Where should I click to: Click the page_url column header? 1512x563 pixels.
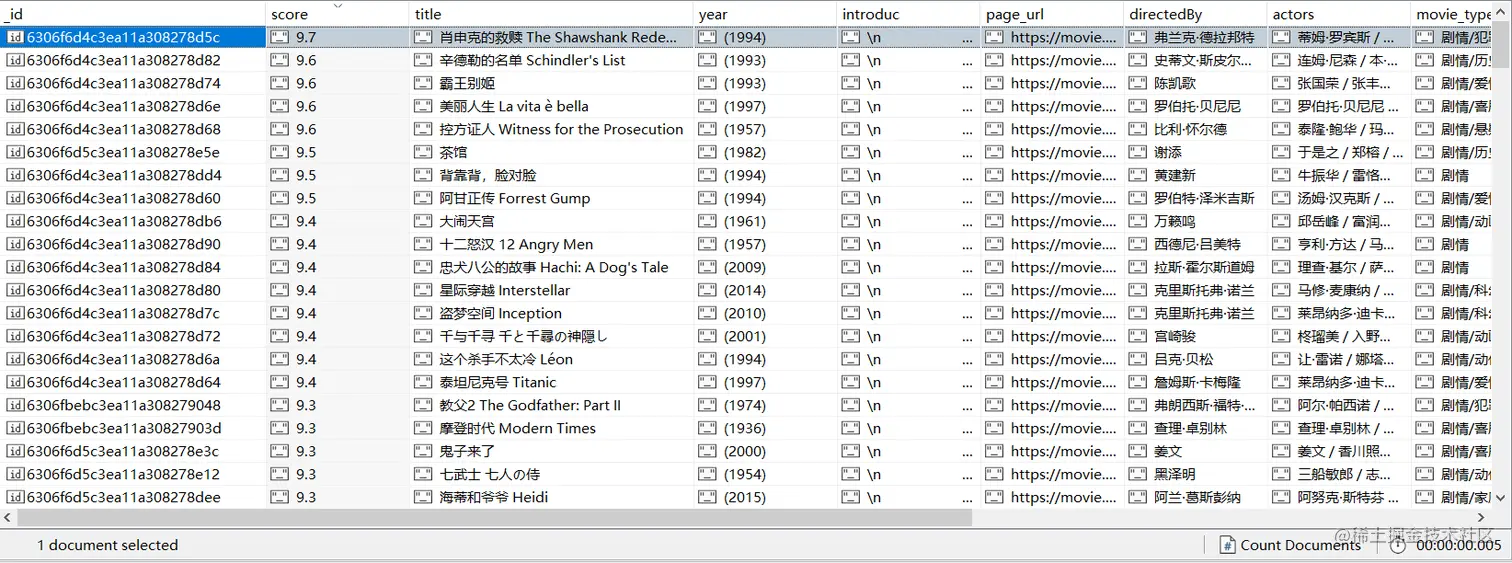1052,14
